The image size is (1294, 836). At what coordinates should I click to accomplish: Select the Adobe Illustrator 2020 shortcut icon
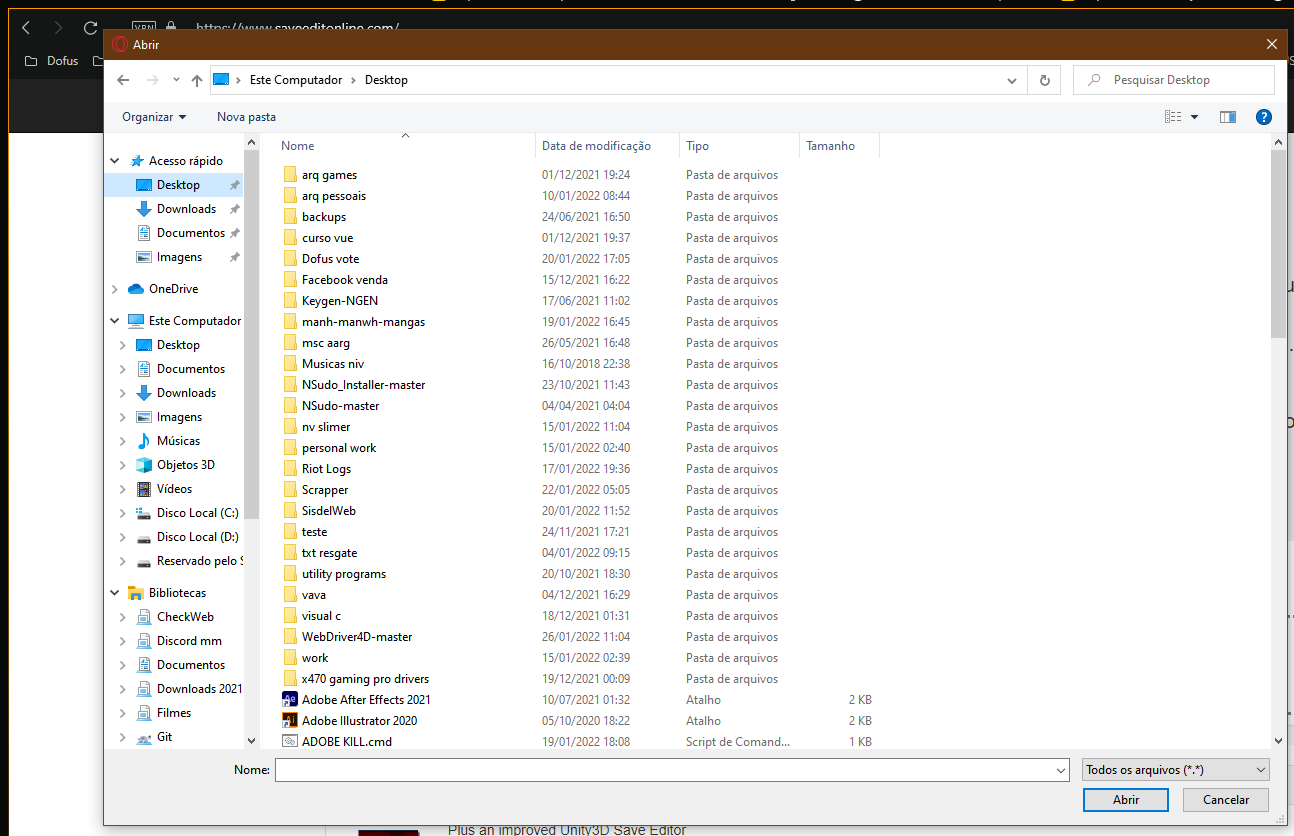click(x=290, y=721)
